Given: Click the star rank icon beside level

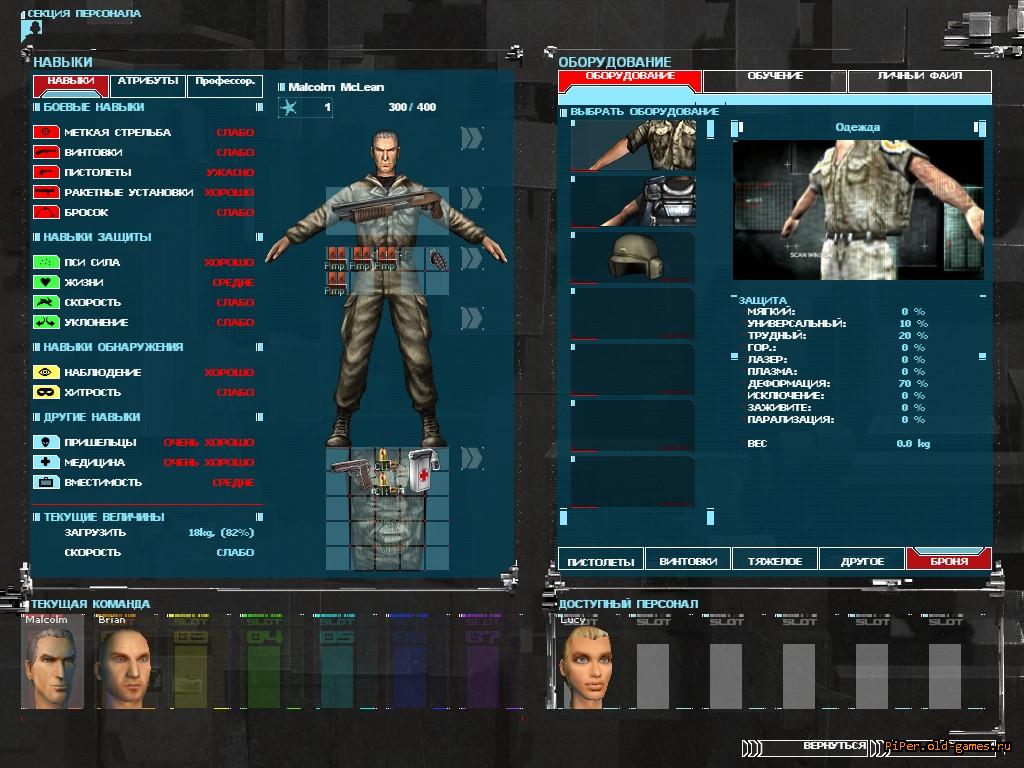Looking at the screenshot, I should pyautogui.click(x=290, y=107).
